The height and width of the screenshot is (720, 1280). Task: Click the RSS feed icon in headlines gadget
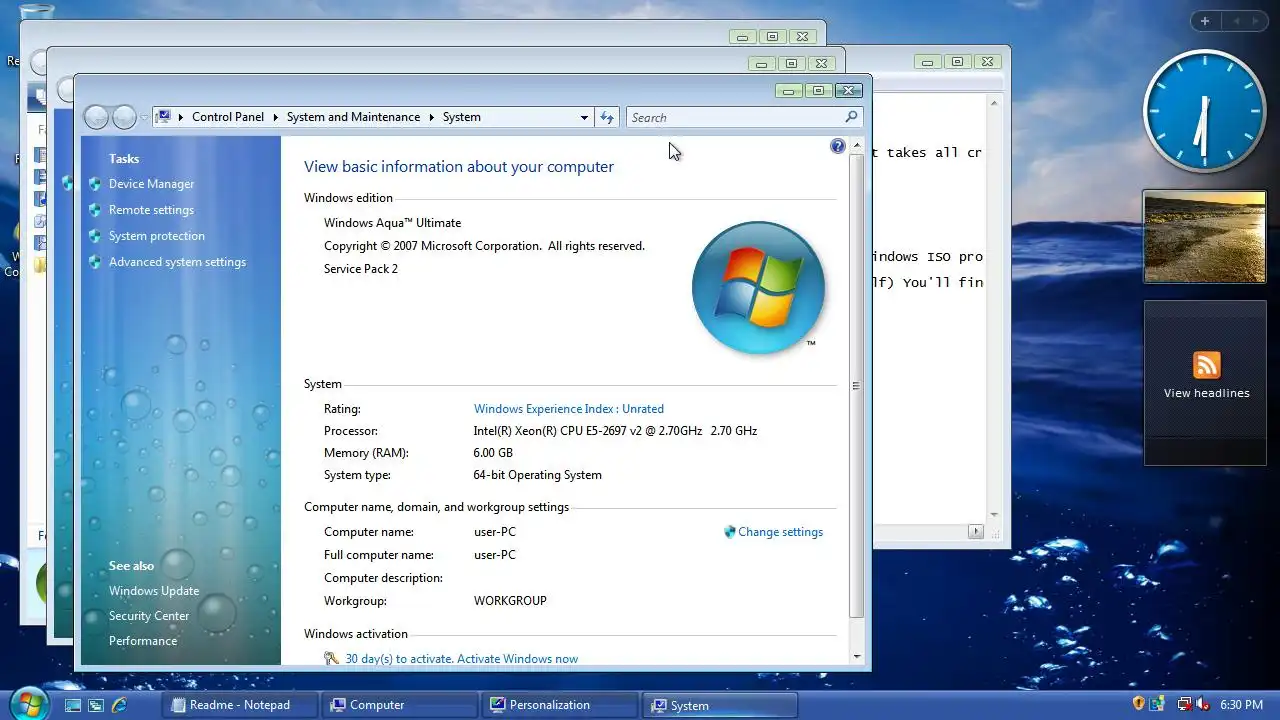(x=1206, y=364)
